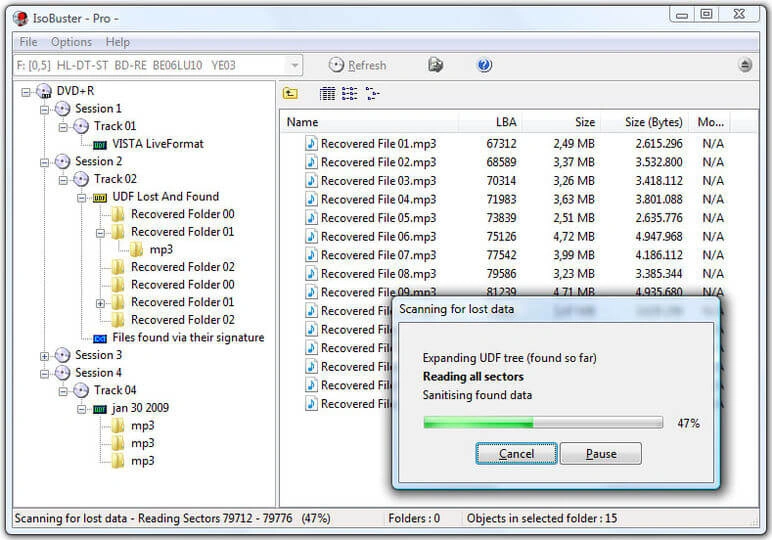
Task: Select Track 02 in tree
Action: point(115,179)
